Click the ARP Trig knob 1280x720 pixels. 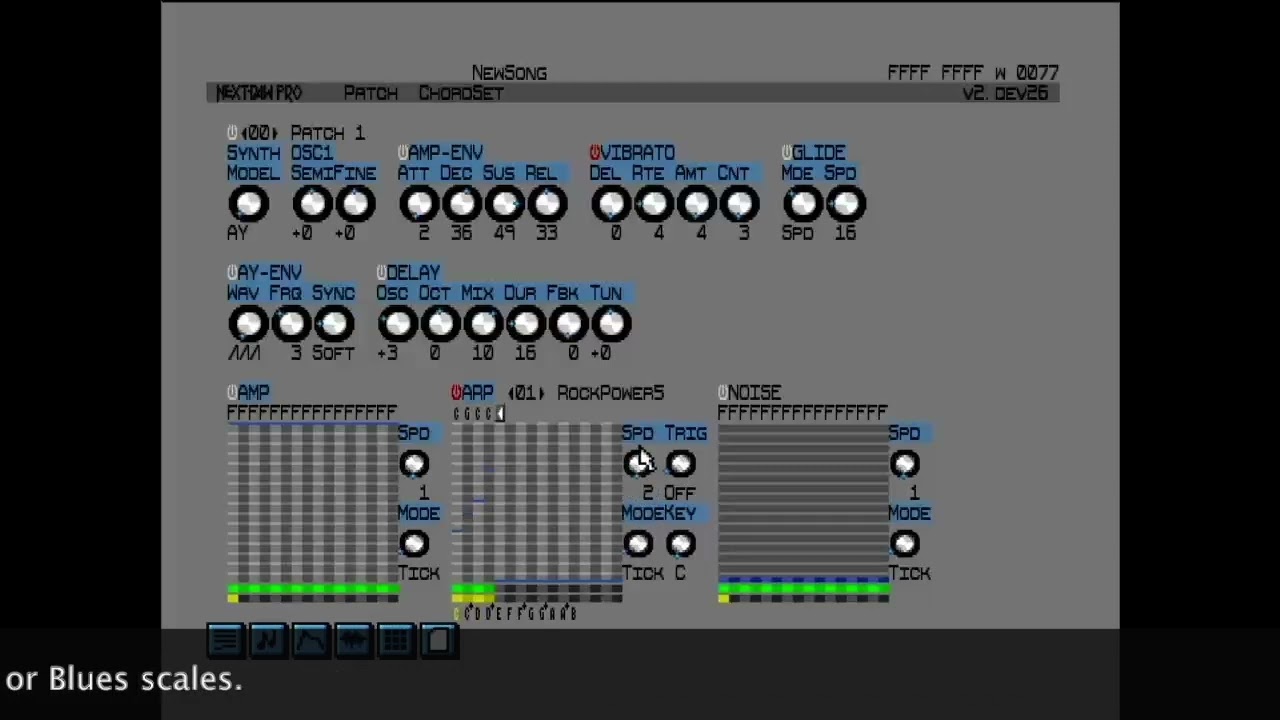(681, 464)
